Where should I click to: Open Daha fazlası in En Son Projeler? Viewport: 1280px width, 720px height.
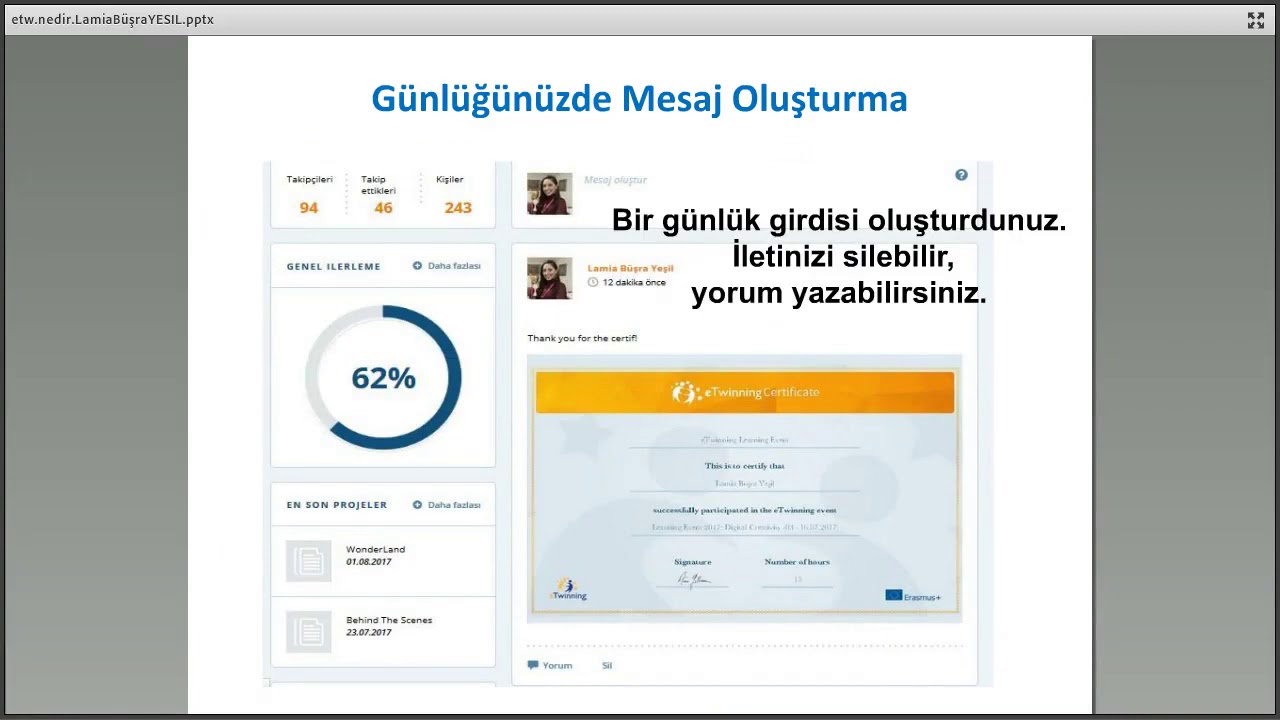coord(454,505)
